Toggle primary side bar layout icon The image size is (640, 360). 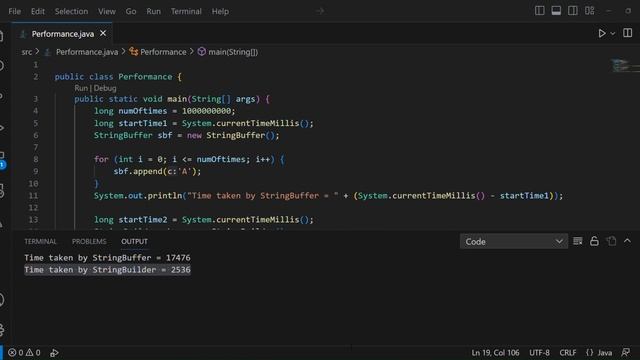point(540,11)
